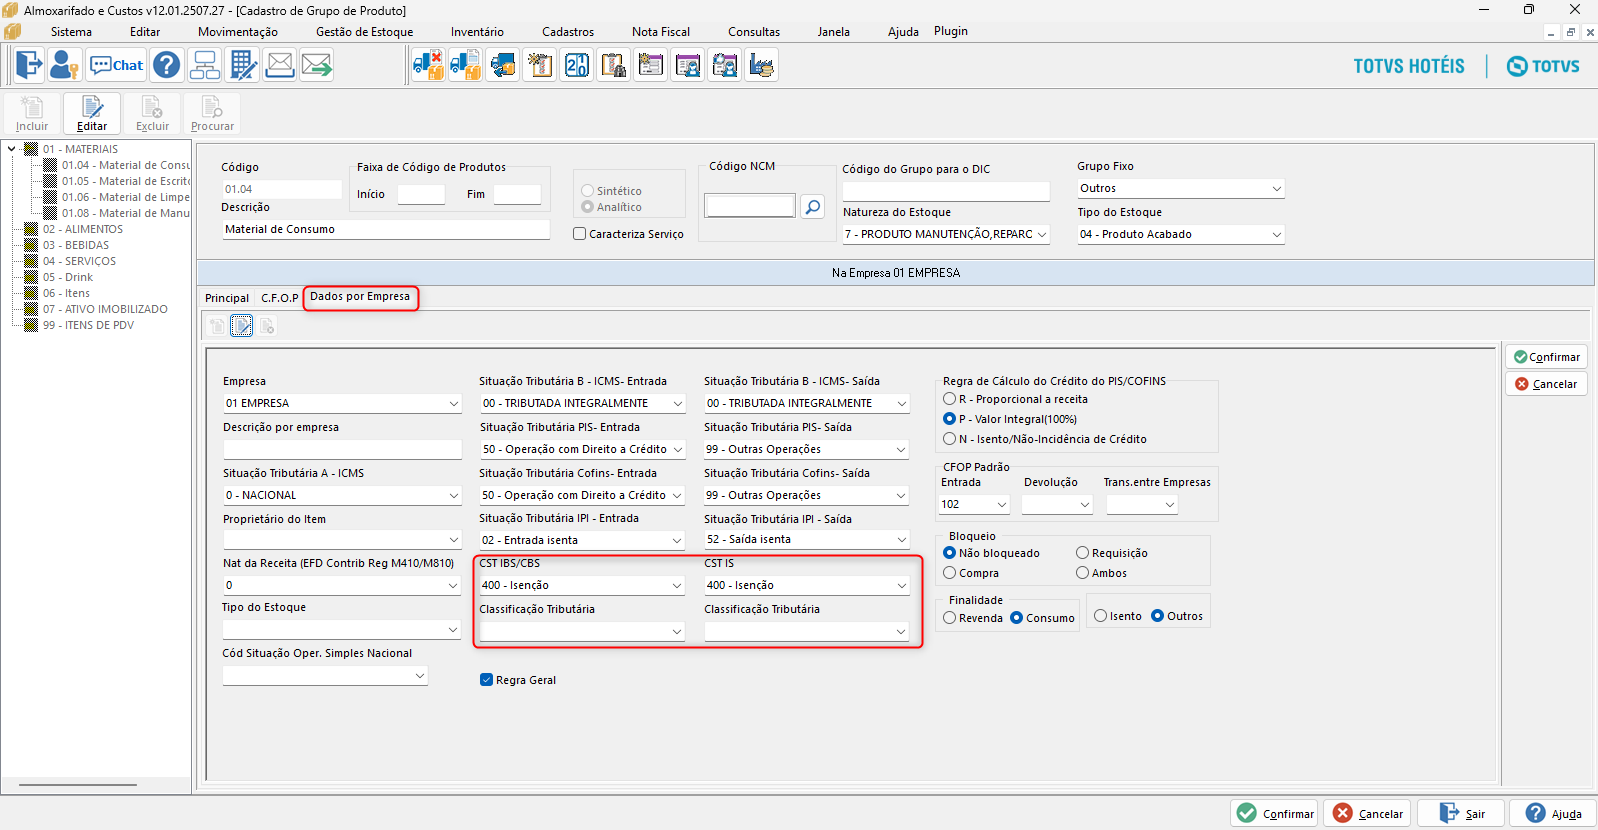Click the building with pencil icon

pos(243,65)
